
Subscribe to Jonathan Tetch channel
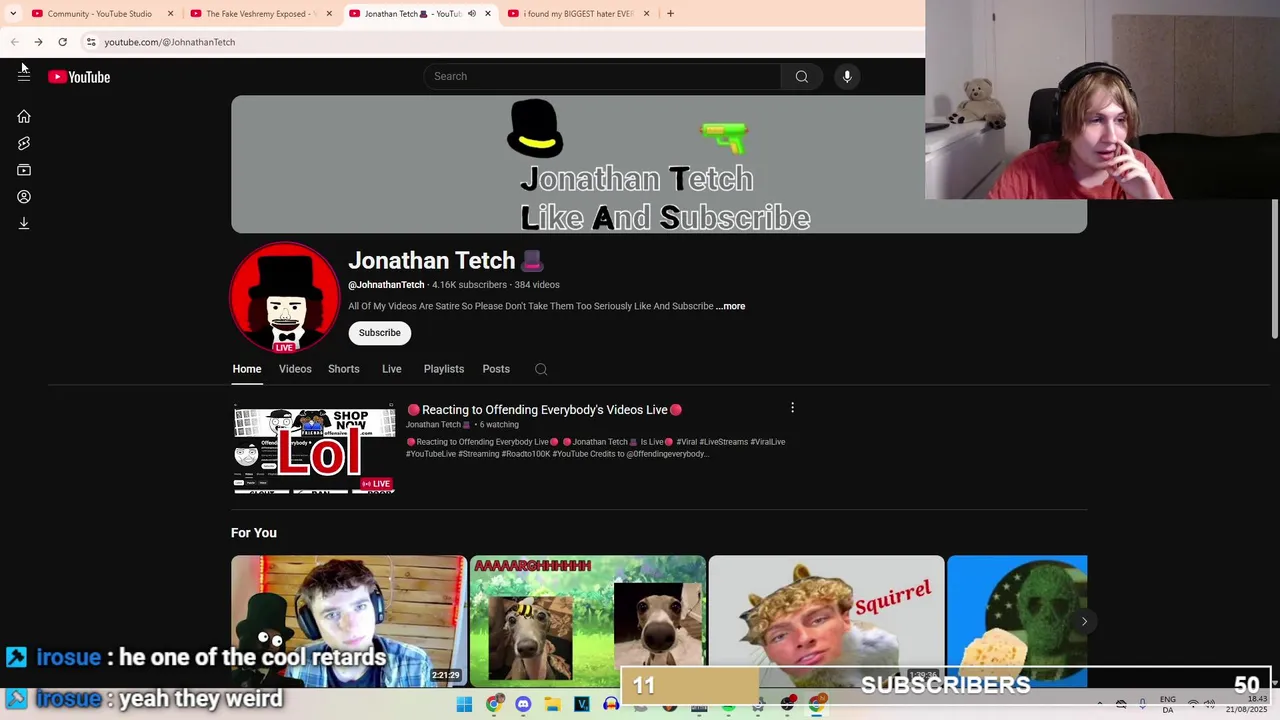pos(380,333)
